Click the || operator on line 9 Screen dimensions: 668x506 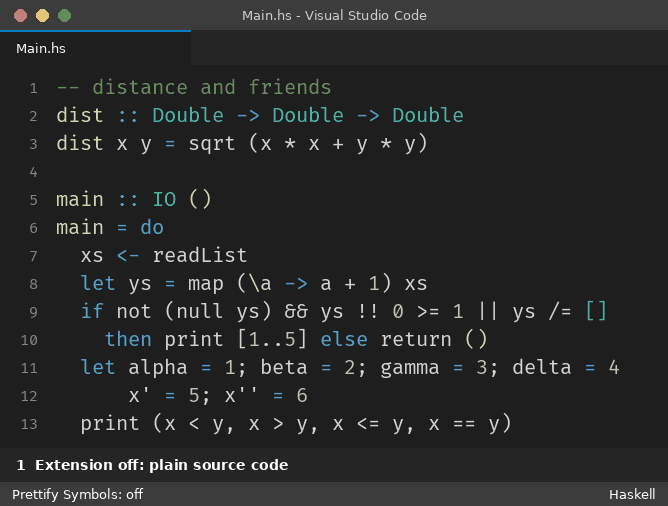point(488,311)
